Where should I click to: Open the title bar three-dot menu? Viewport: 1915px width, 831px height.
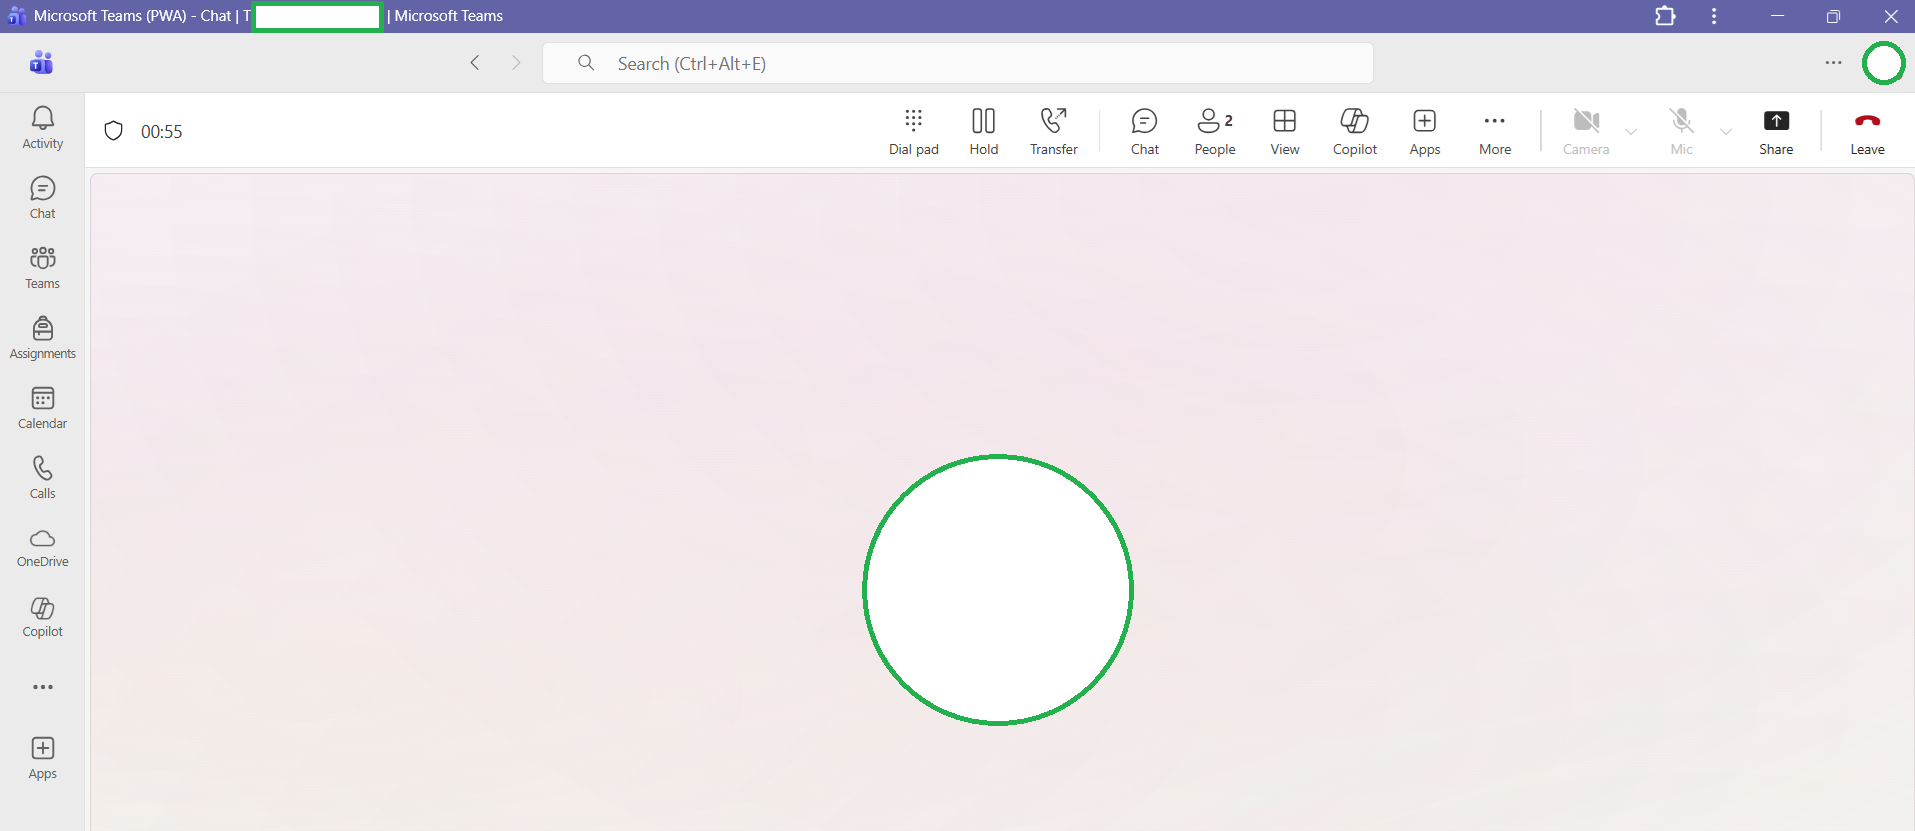click(1714, 16)
